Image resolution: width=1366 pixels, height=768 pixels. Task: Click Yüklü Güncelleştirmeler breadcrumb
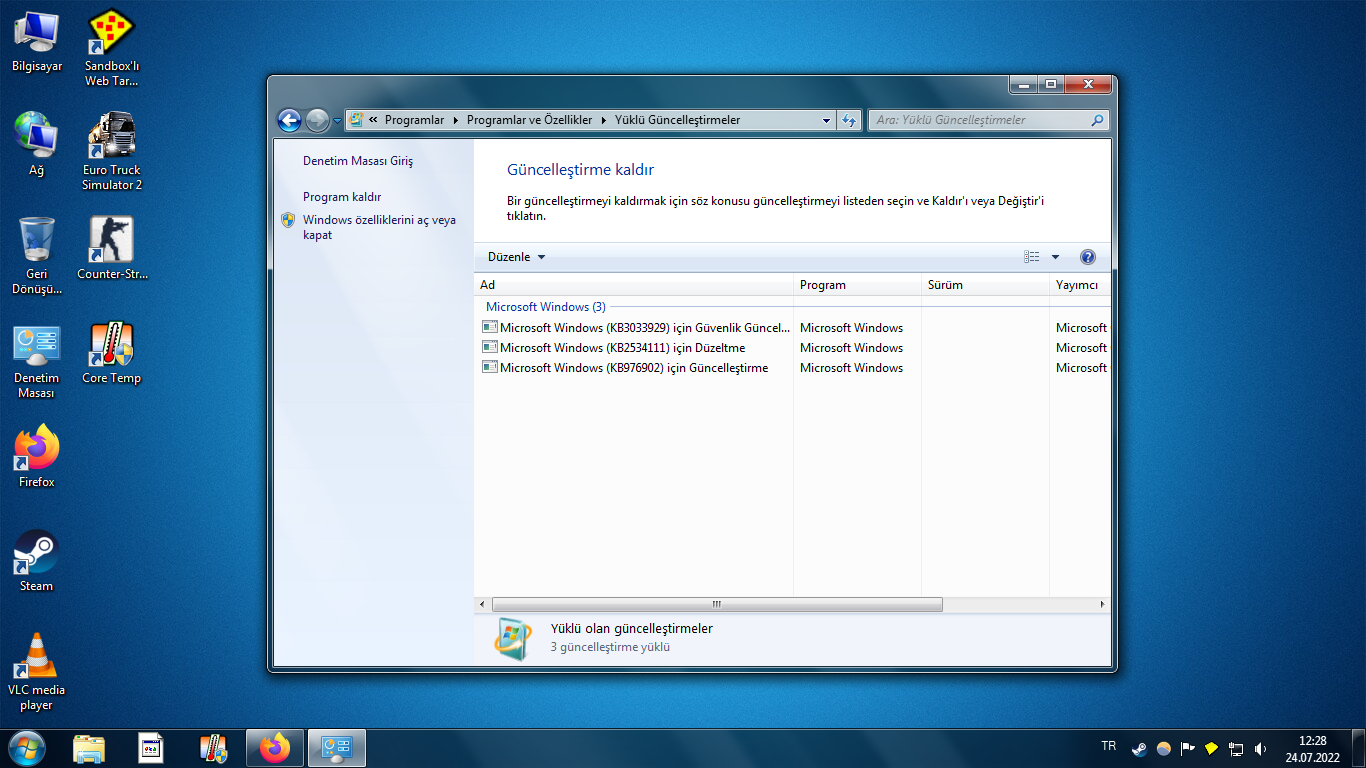point(677,120)
